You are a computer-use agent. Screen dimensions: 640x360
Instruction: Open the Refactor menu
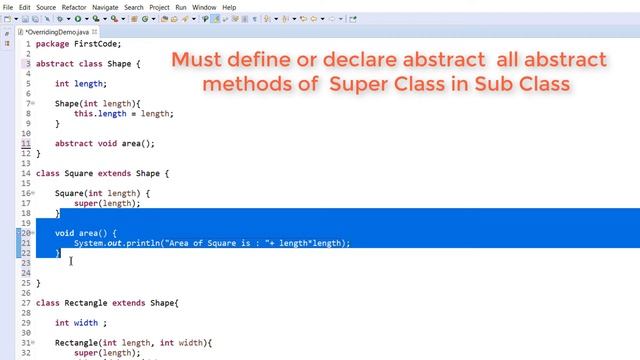pos(74,7)
